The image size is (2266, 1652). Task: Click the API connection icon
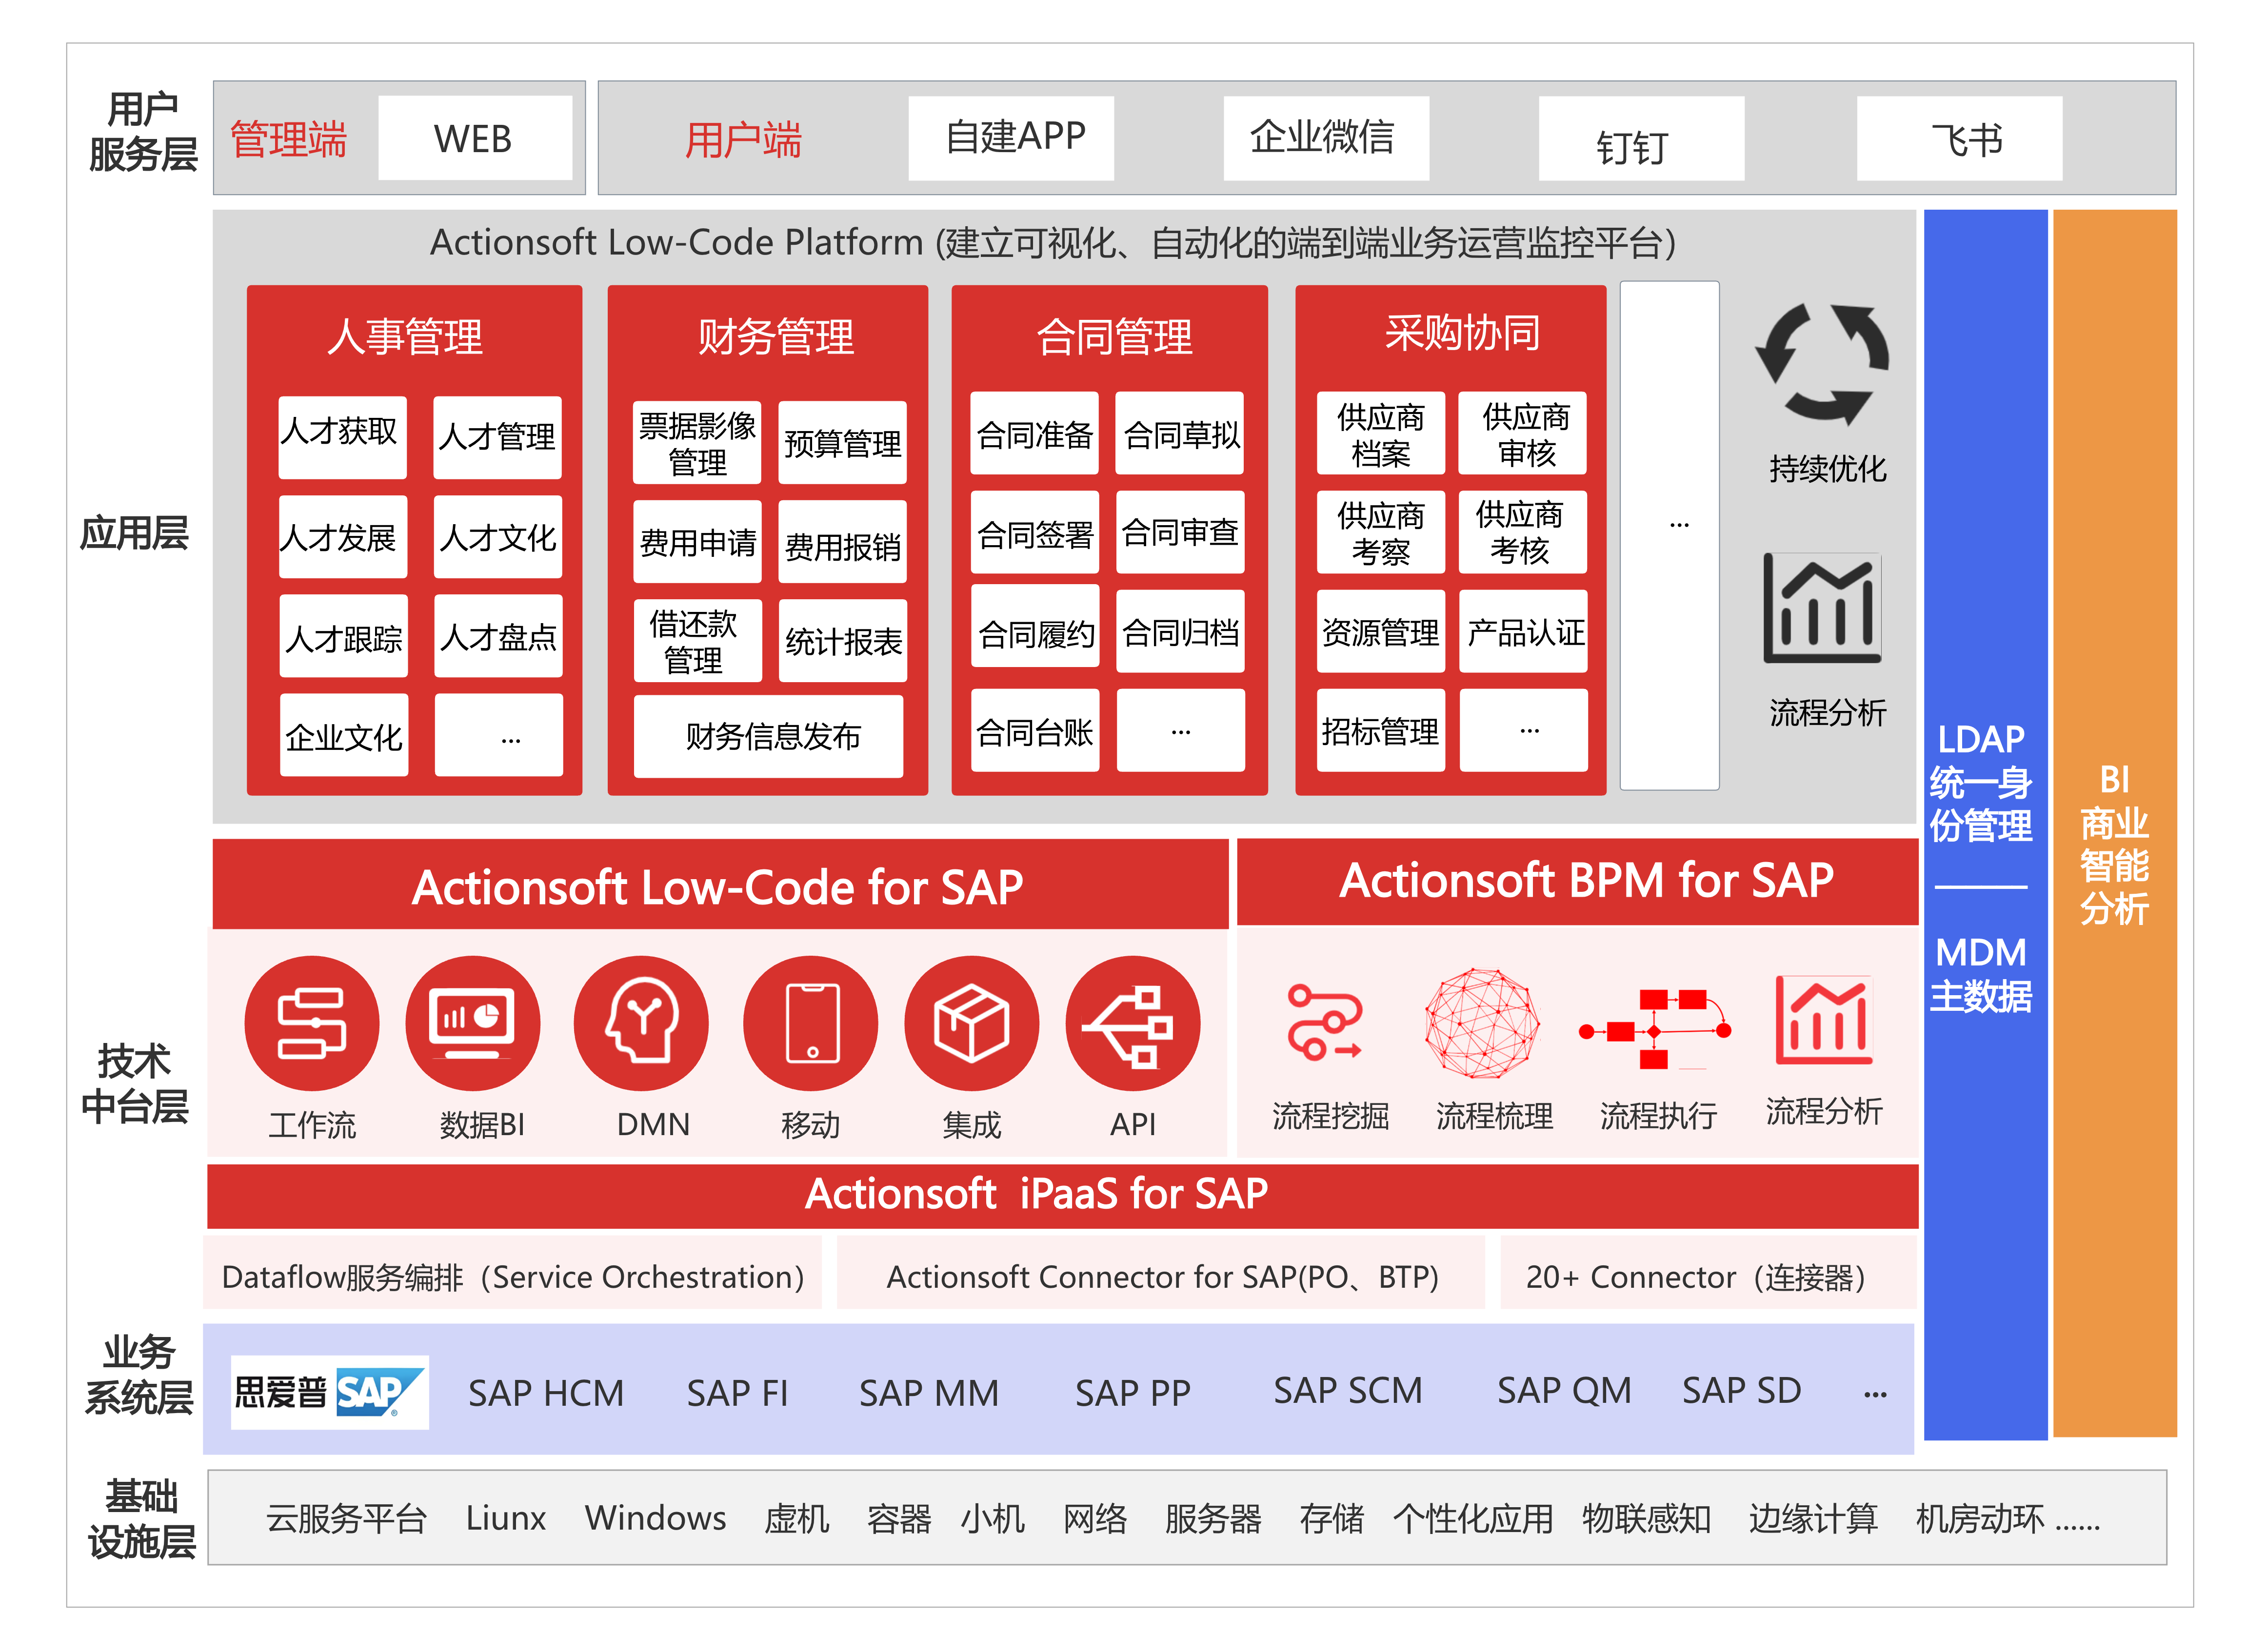point(1133,1024)
